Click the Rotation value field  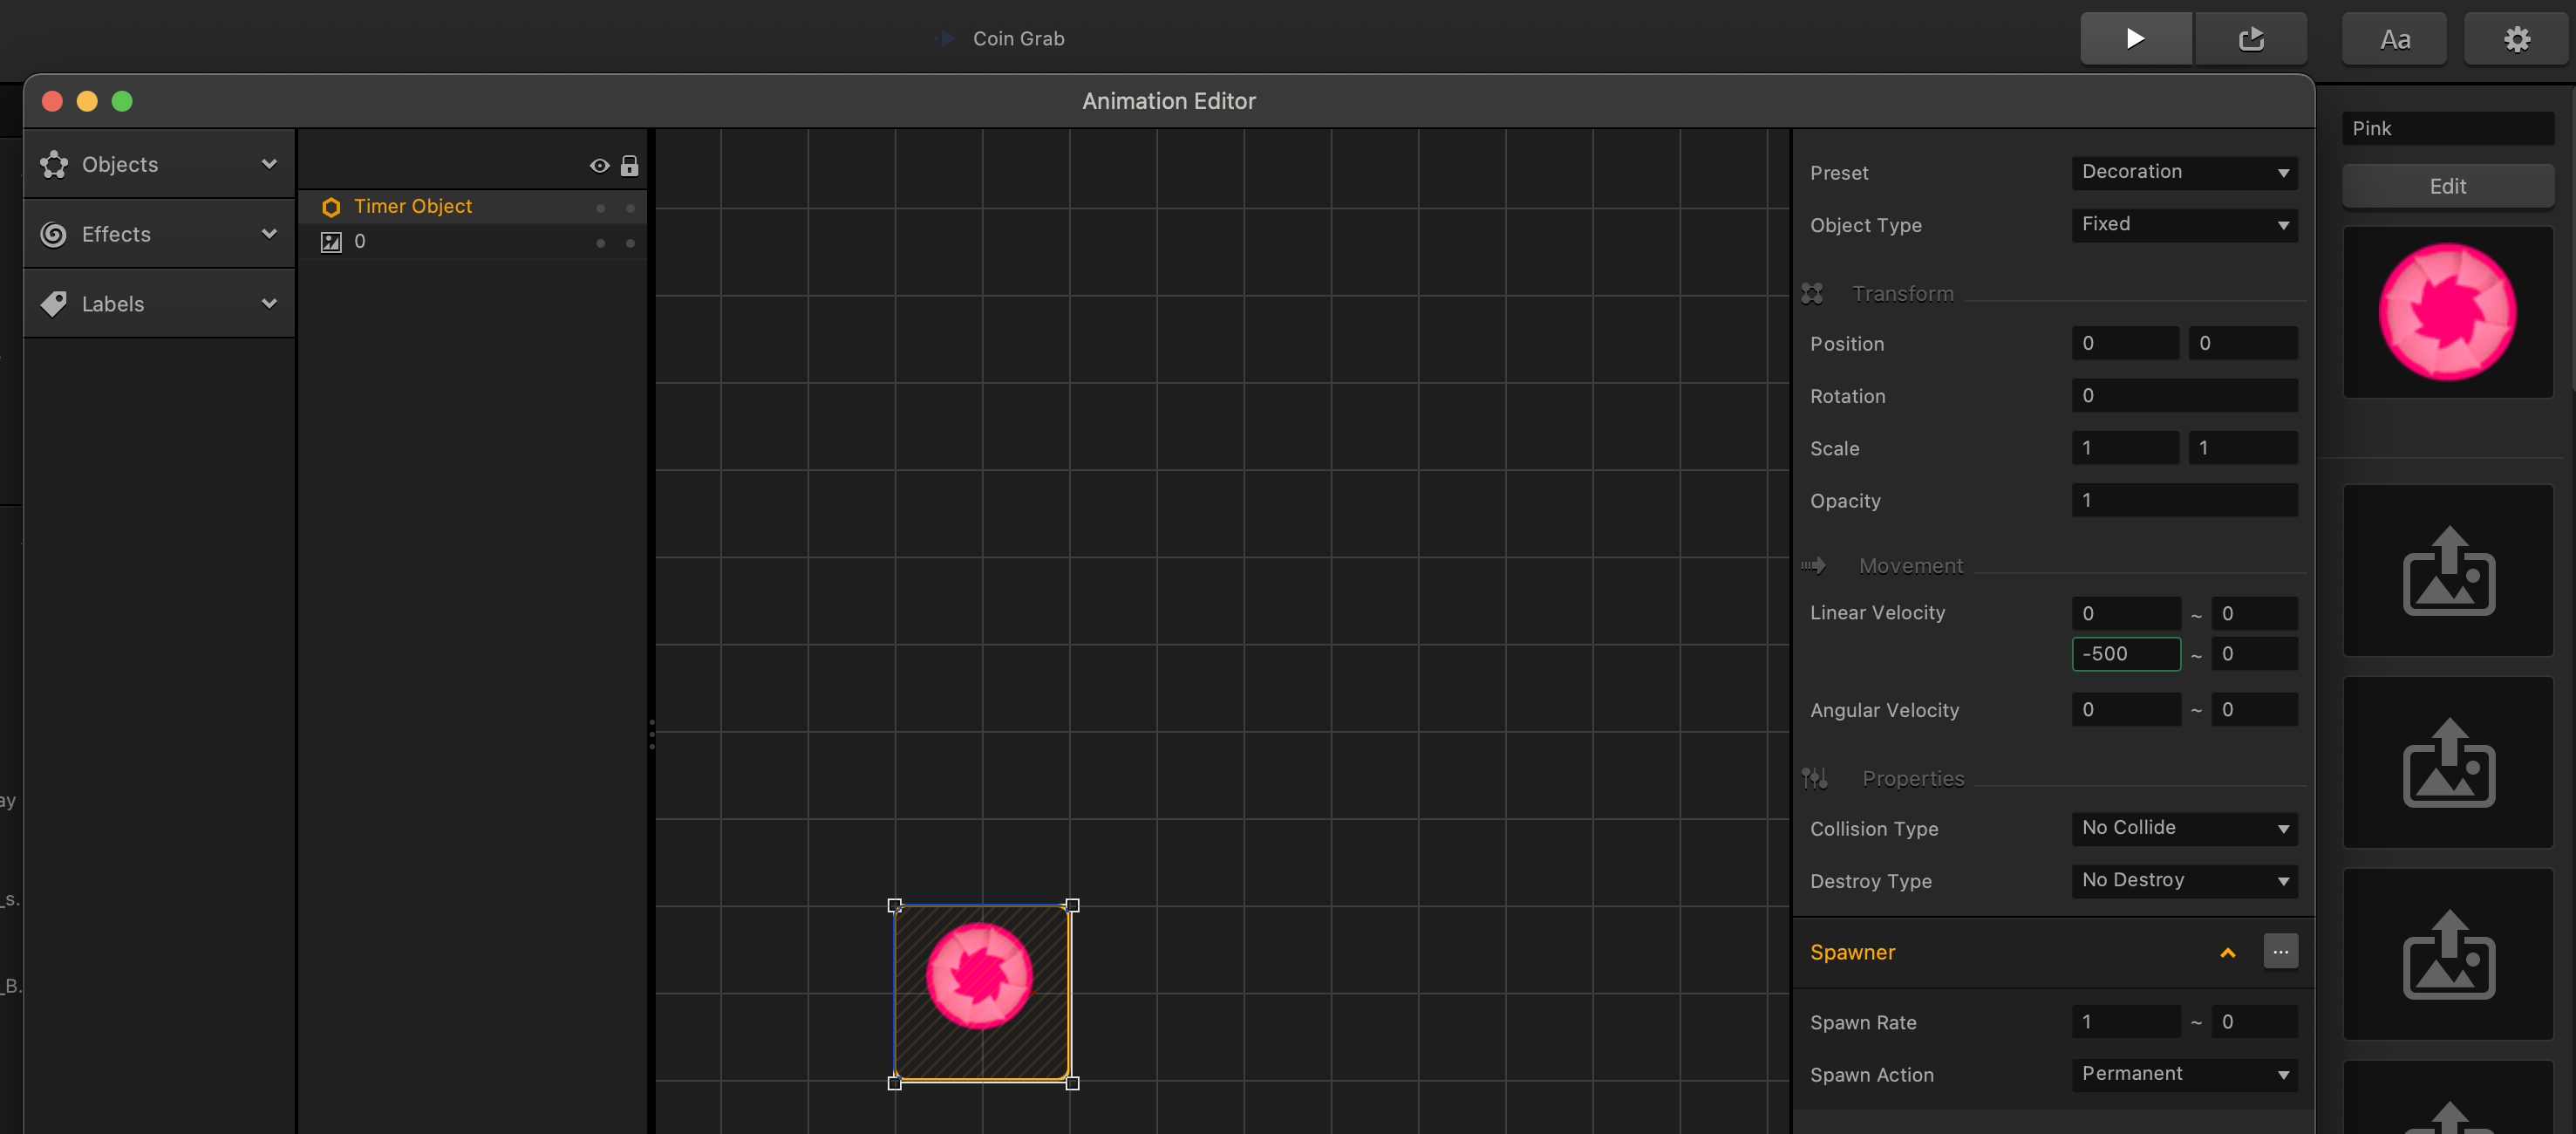click(2184, 395)
